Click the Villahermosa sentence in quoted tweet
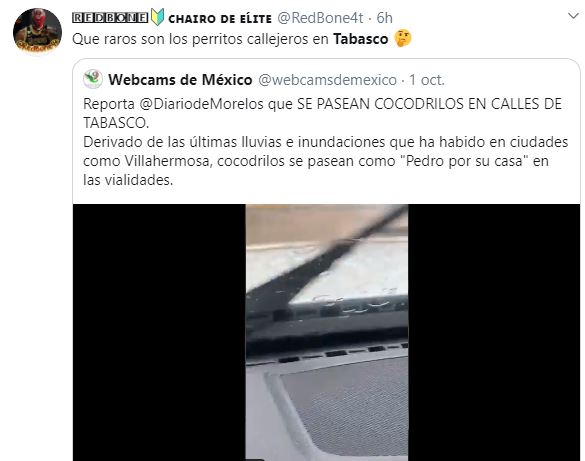This screenshot has width=585, height=461. coord(325,161)
